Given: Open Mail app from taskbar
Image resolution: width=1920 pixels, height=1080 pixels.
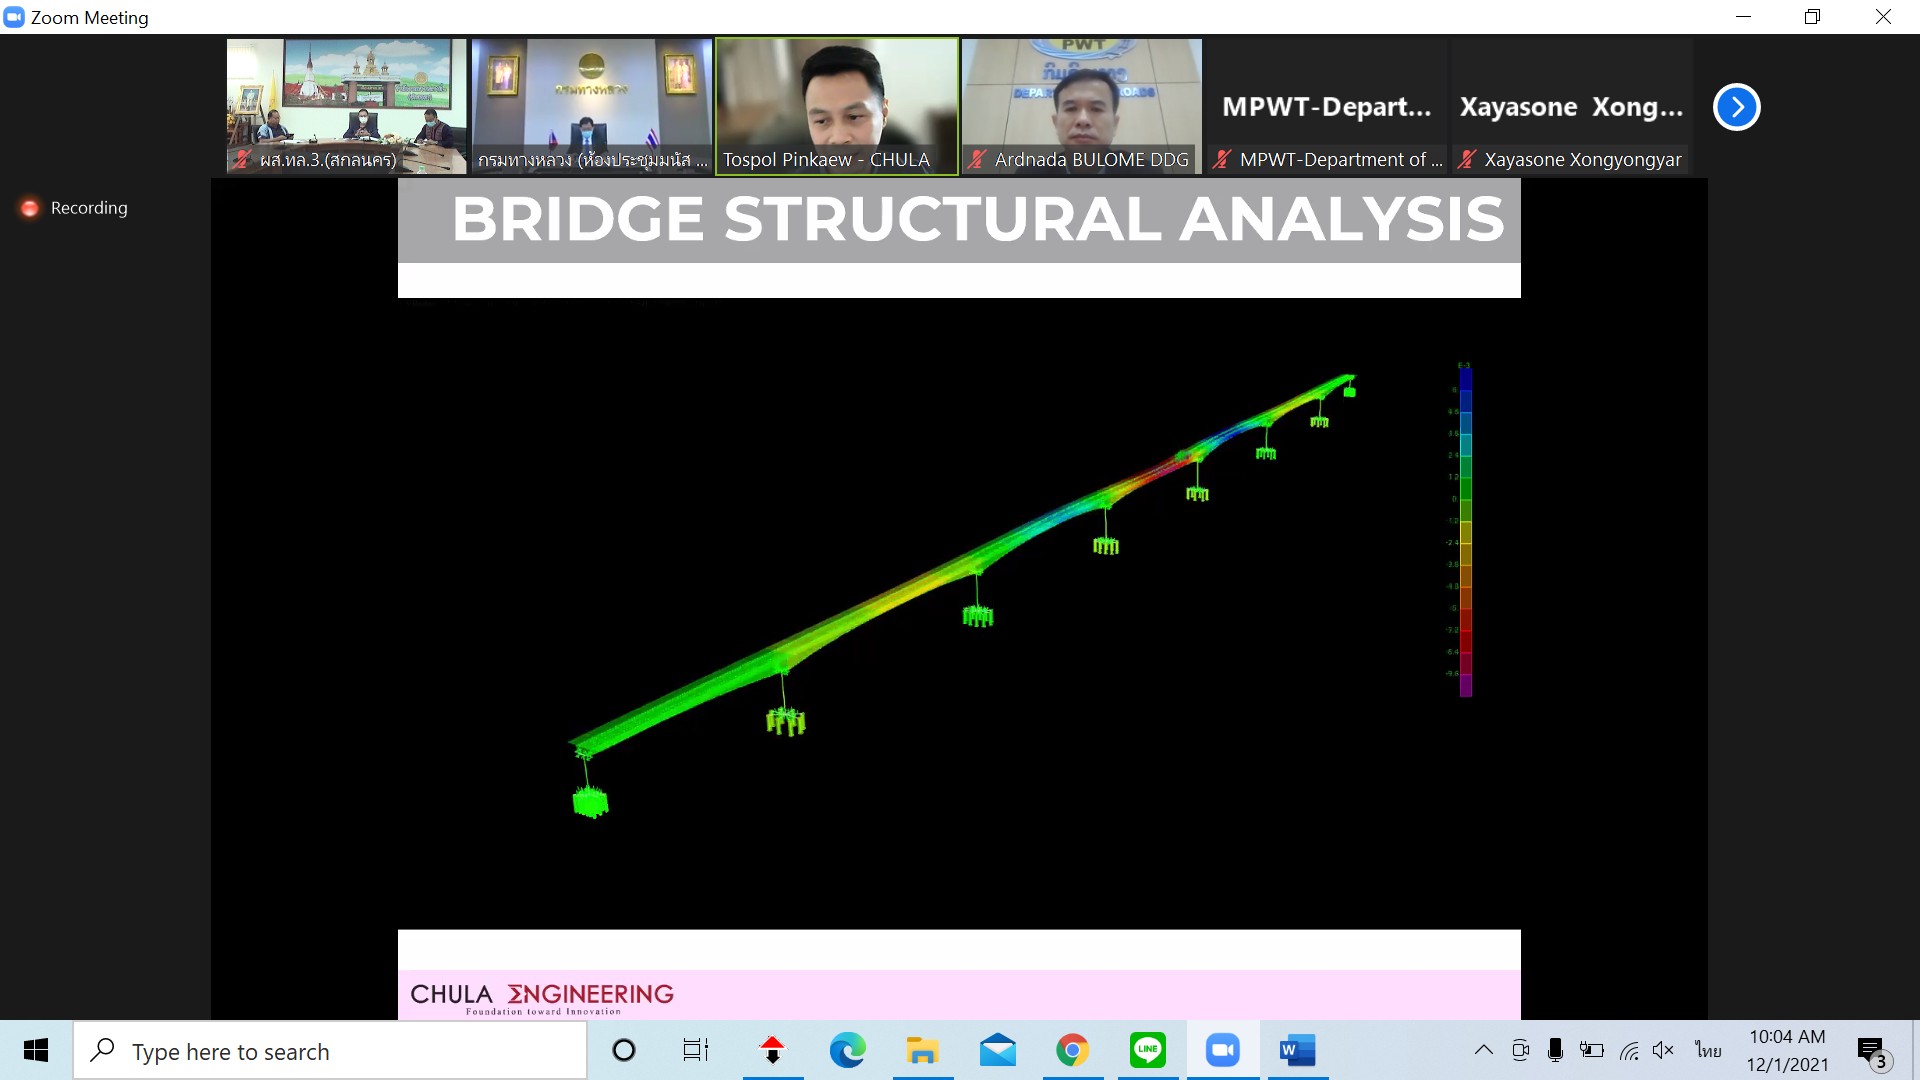Looking at the screenshot, I should pyautogui.click(x=997, y=1050).
